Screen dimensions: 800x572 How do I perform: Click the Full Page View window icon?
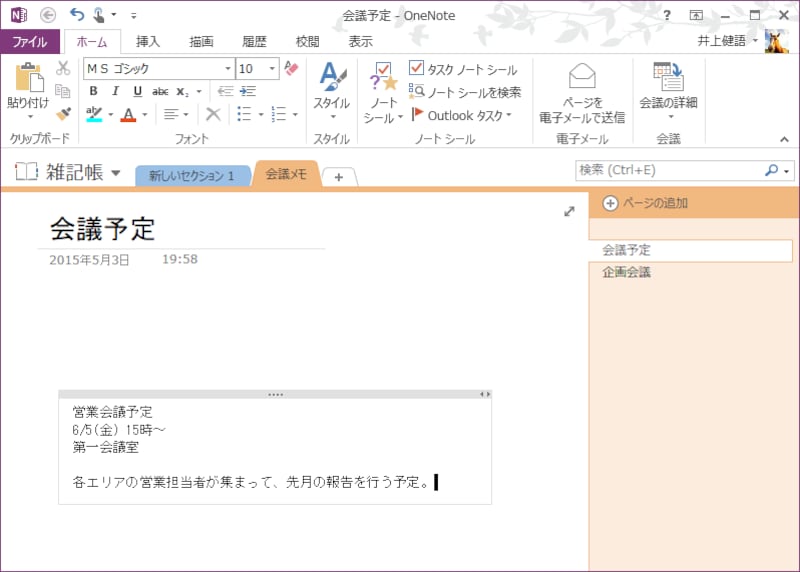click(x=696, y=15)
